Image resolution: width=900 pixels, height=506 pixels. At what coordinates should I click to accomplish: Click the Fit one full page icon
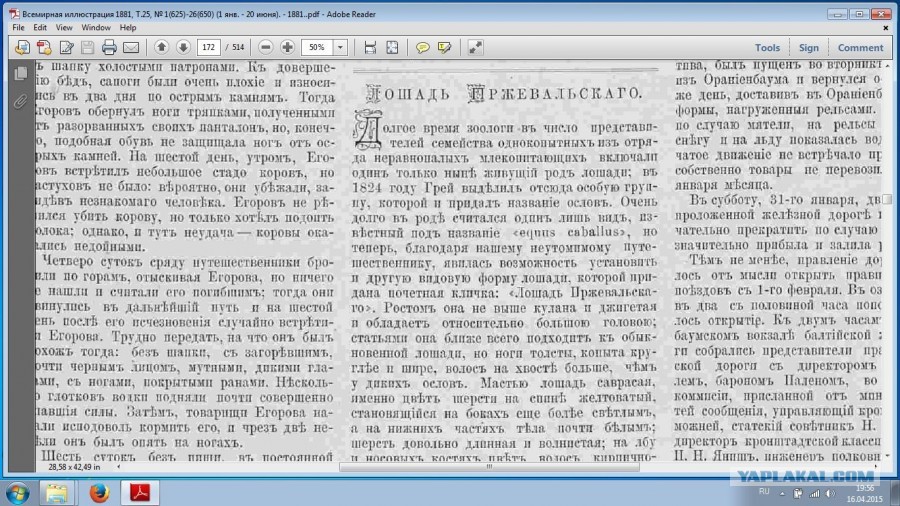coord(392,48)
